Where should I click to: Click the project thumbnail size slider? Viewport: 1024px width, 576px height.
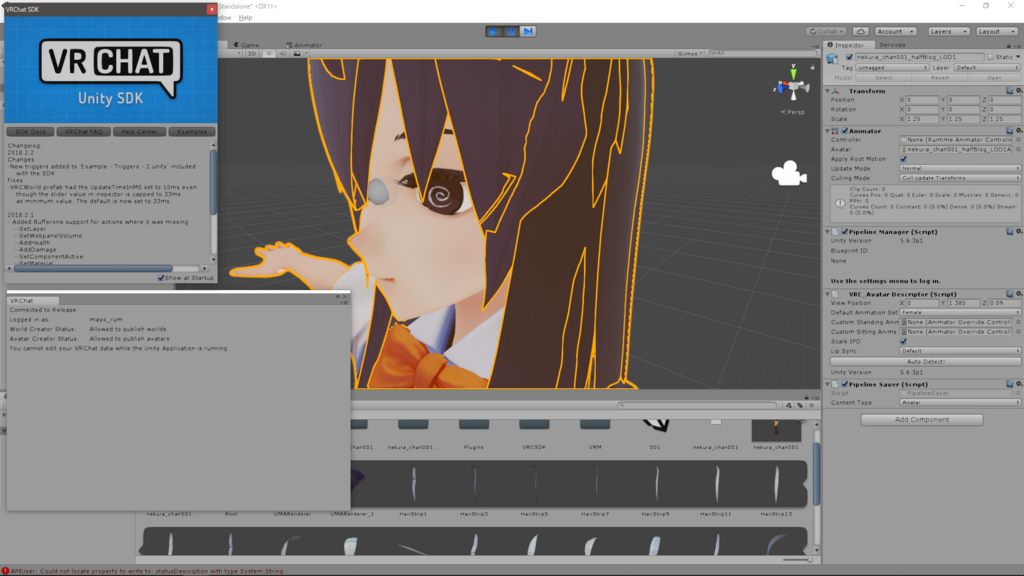[797, 560]
